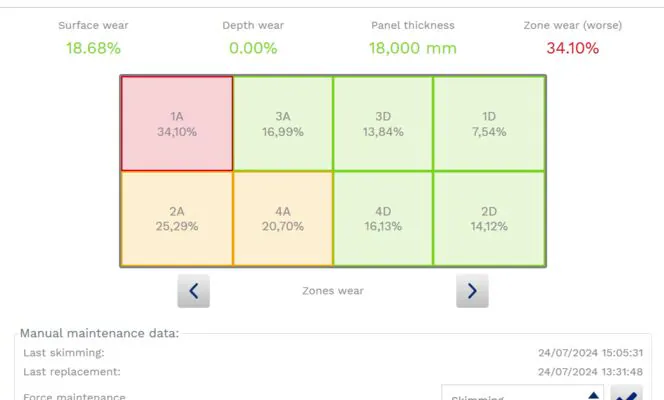This screenshot has height=400, width=664.
Task: Open the Skimming maintenance type dropdown
Action: point(523,396)
